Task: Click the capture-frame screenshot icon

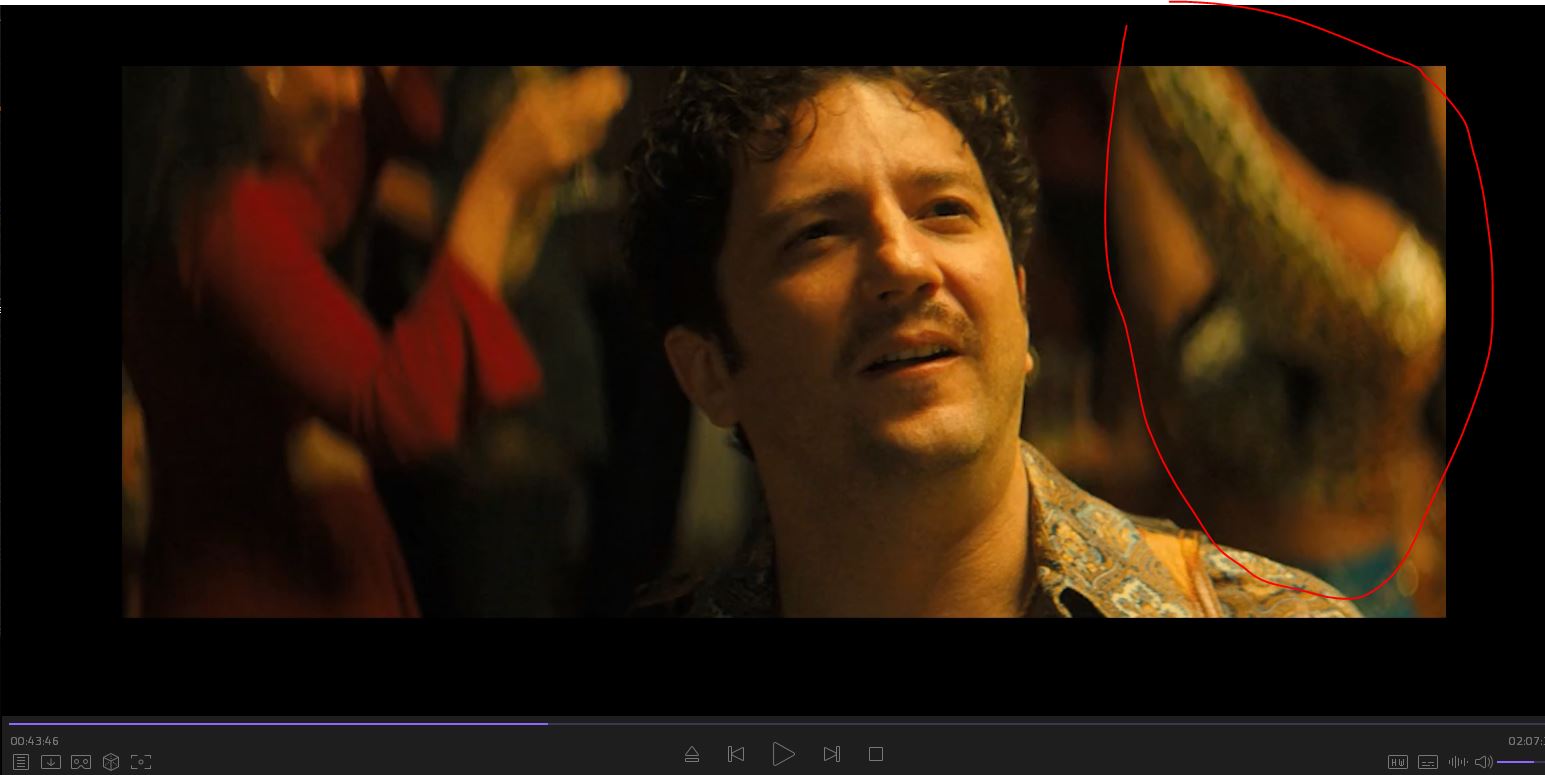Action: [x=141, y=762]
